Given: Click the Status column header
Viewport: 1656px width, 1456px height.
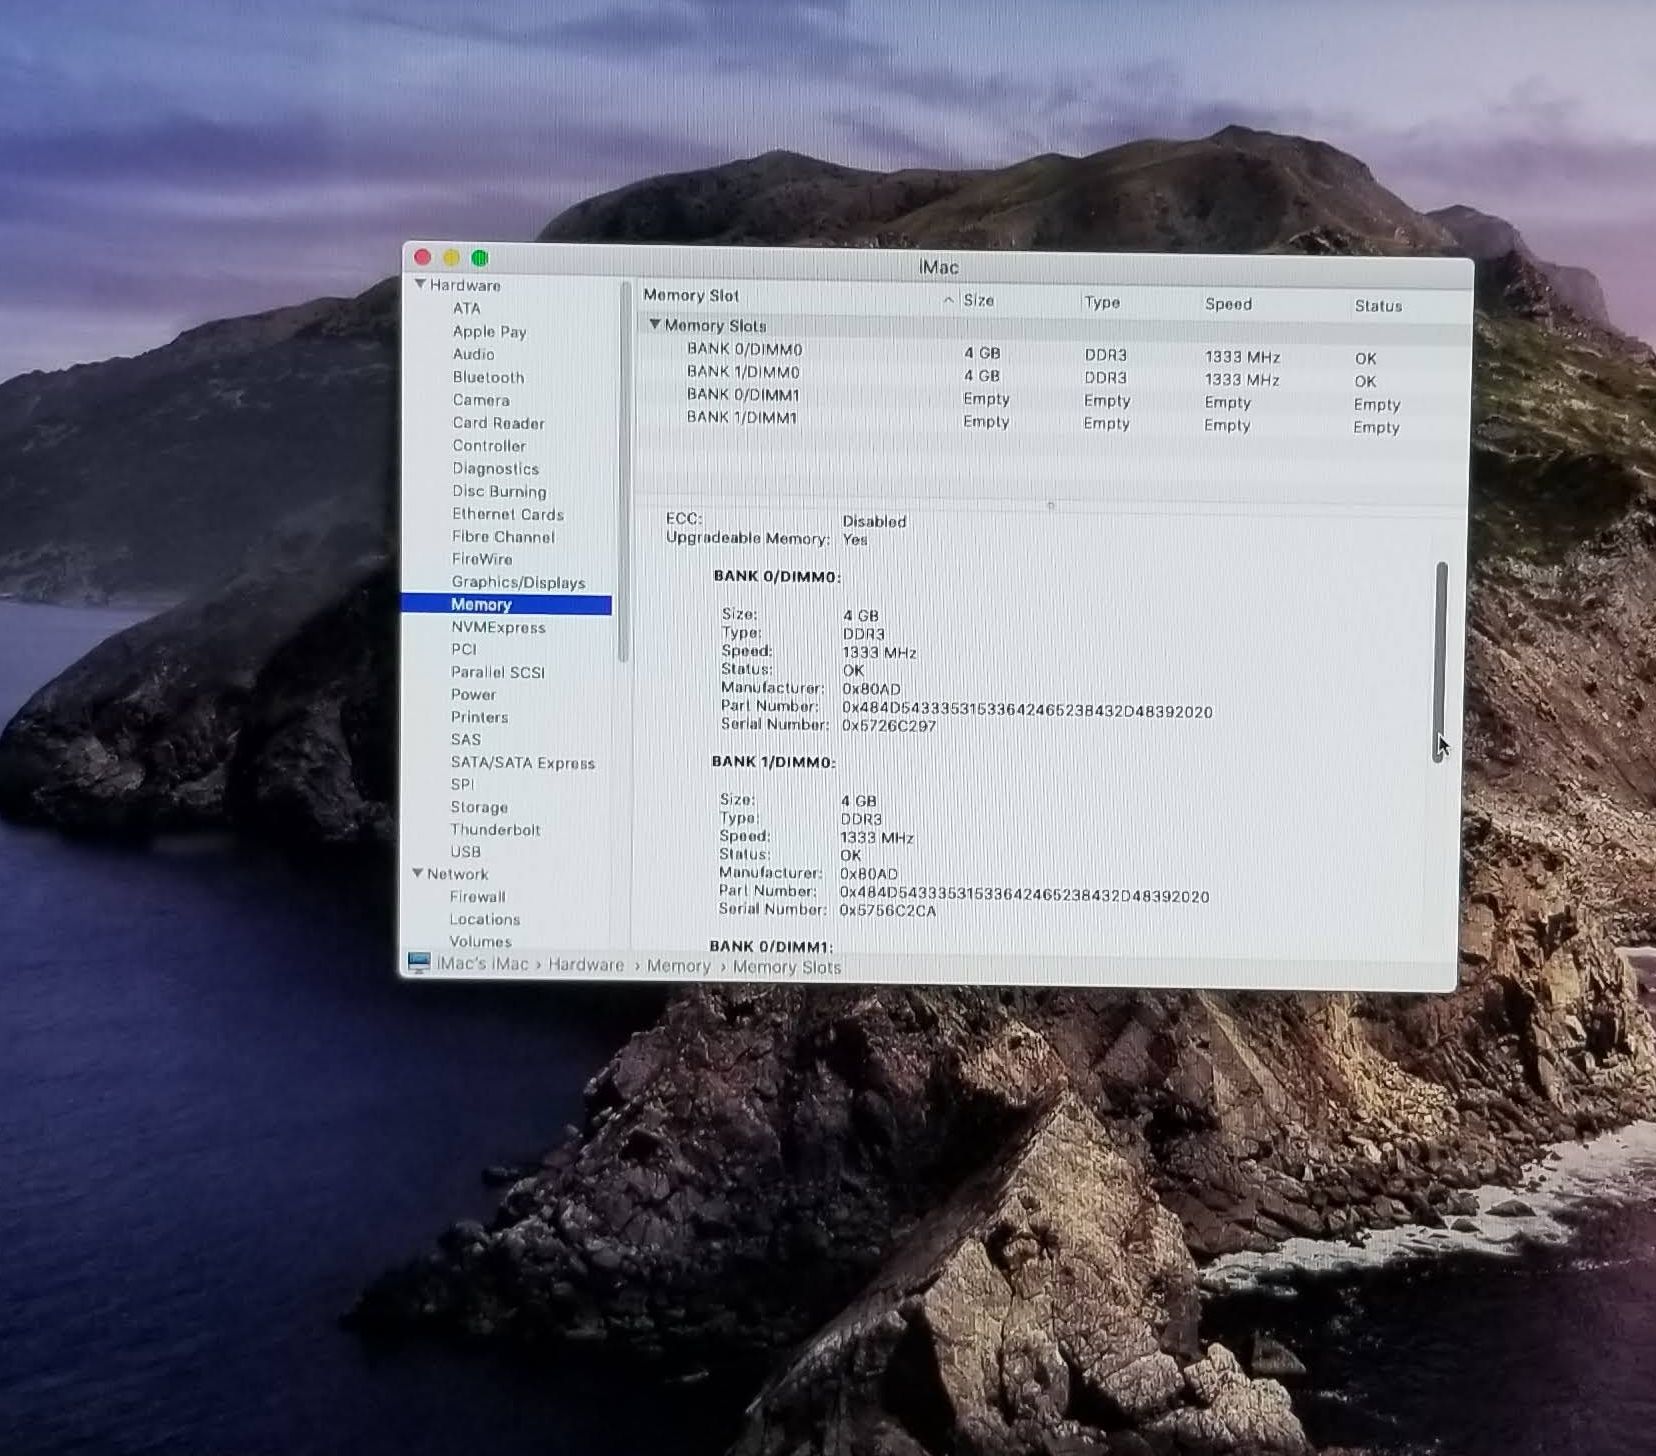Looking at the screenshot, I should pyautogui.click(x=1377, y=306).
